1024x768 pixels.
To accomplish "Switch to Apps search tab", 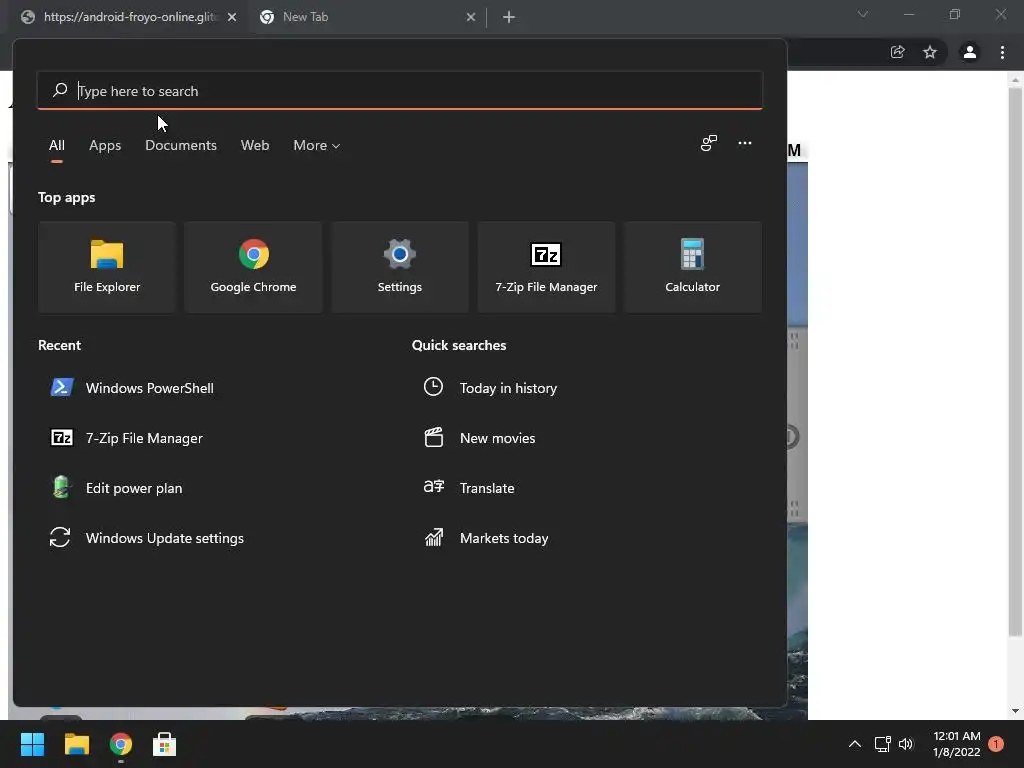I will [105, 145].
